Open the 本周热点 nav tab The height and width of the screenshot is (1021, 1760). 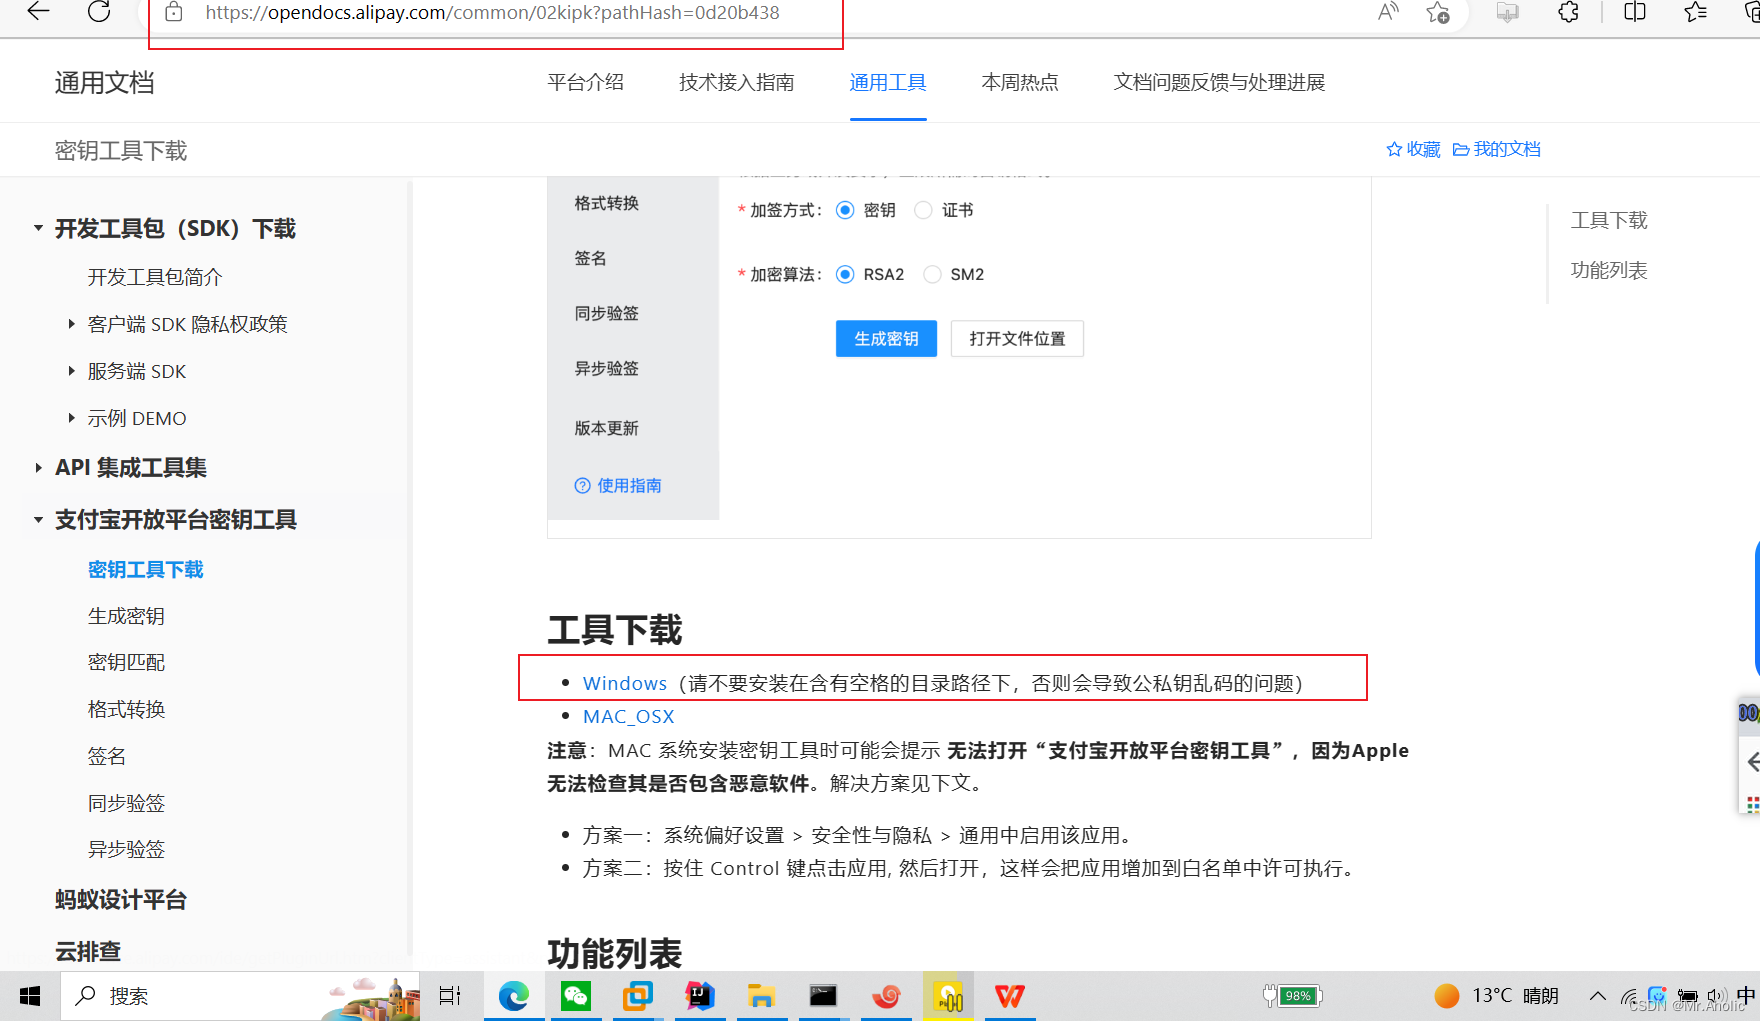1020,82
